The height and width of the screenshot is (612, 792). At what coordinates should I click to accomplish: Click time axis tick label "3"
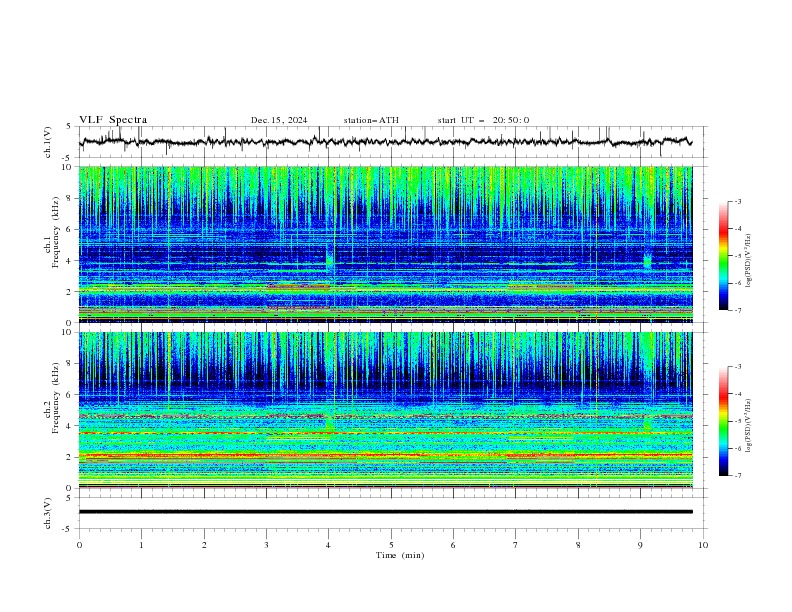(x=266, y=545)
